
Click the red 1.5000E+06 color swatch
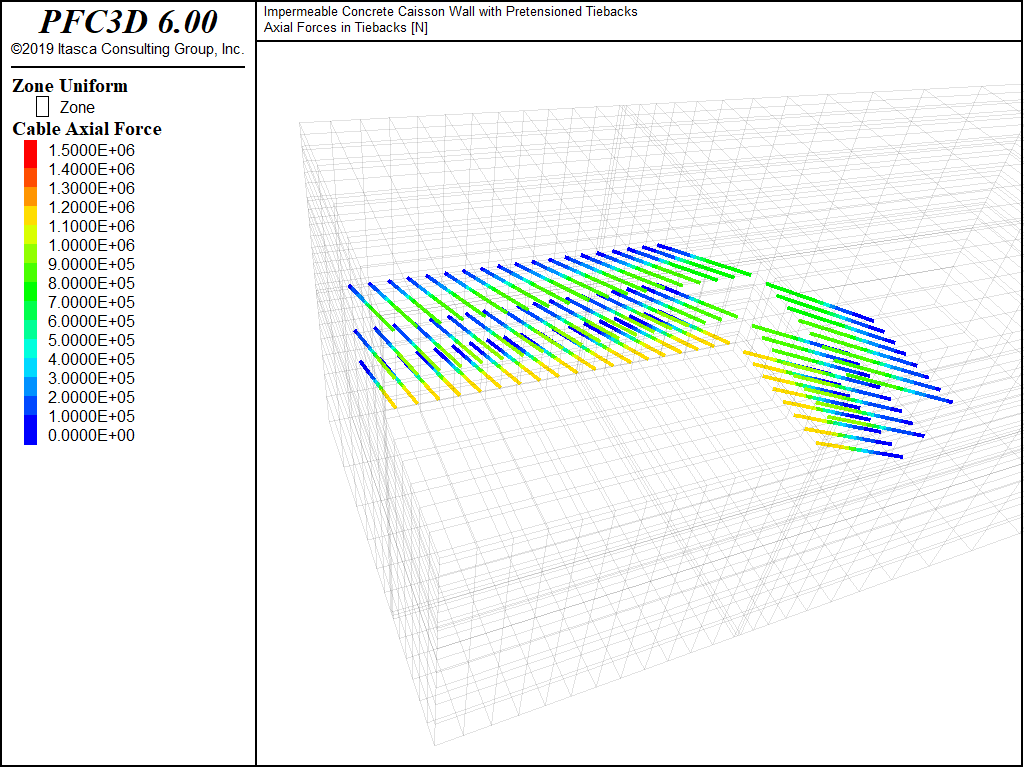coord(31,154)
